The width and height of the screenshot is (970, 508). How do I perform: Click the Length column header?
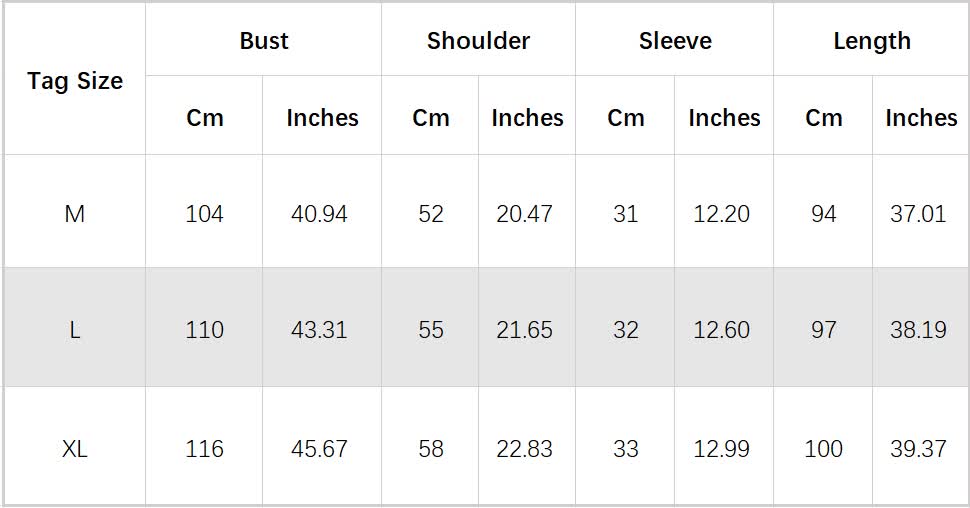click(x=871, y=40)
